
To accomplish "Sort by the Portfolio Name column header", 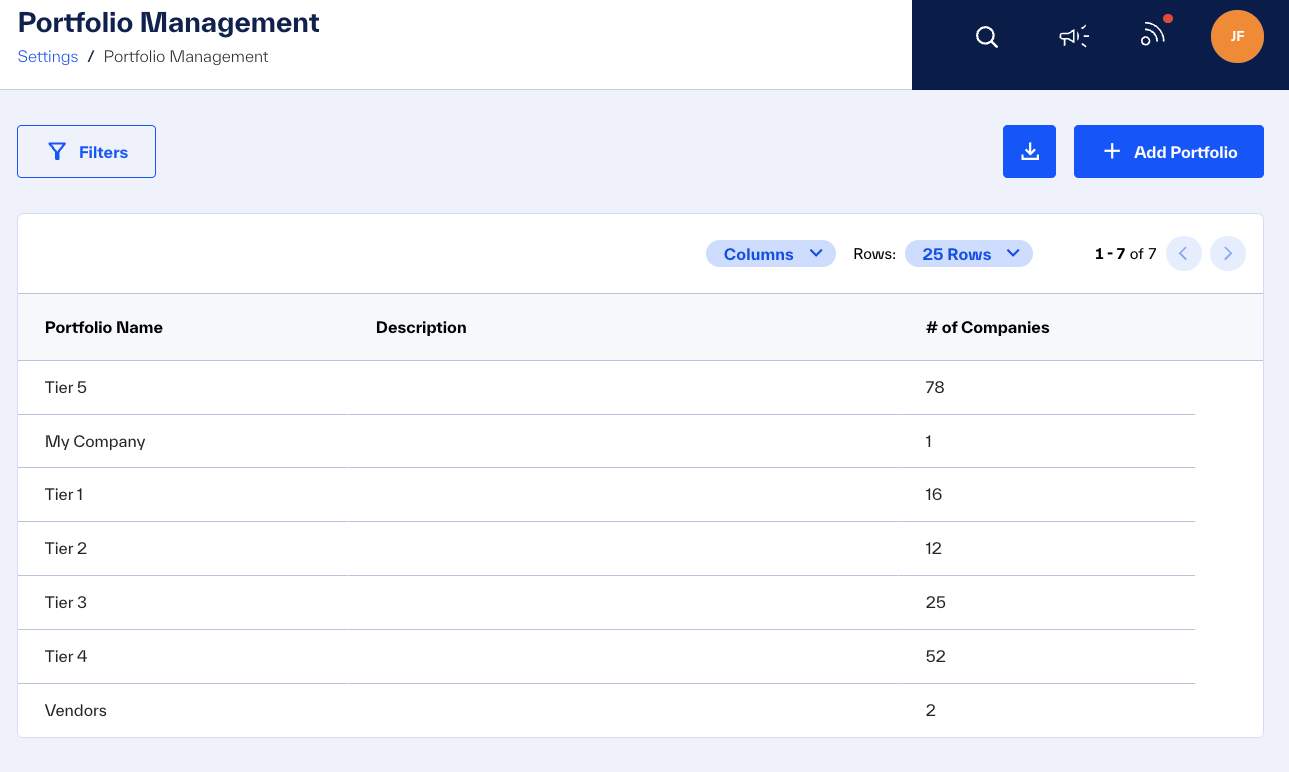I will tap(104, 328).
